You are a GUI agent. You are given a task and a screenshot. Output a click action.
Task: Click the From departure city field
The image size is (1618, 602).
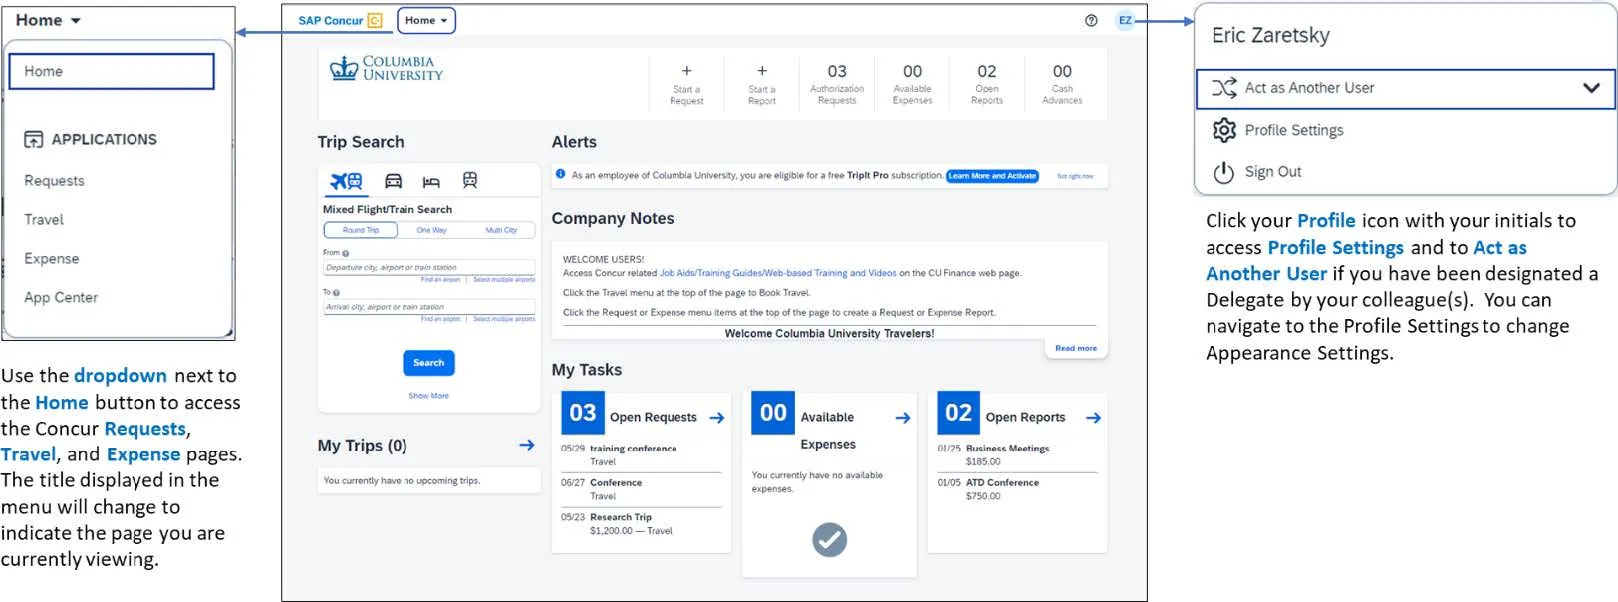pos(429,267)
